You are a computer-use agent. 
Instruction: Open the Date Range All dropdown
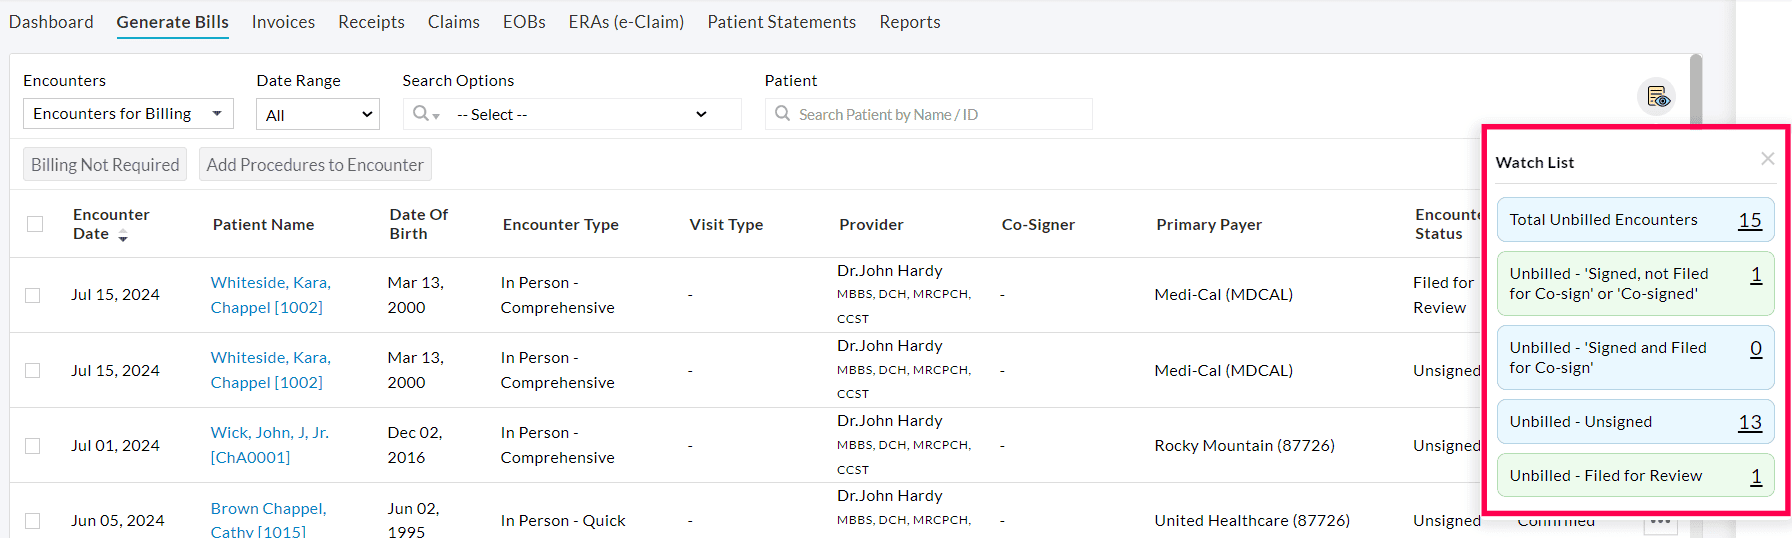click(317, 115)
